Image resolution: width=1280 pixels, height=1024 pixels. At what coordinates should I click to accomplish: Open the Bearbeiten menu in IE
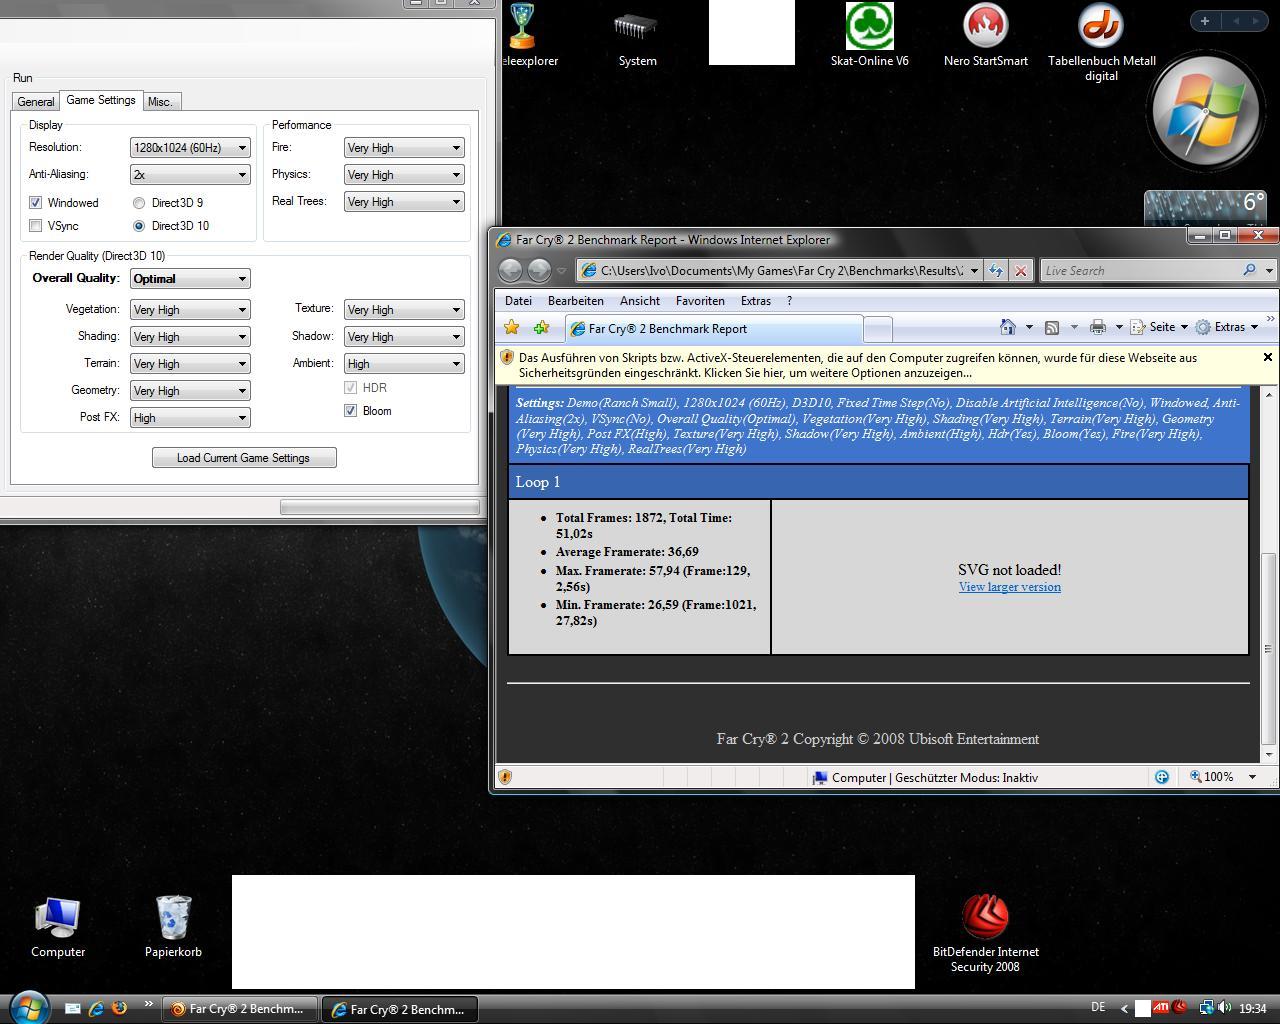click(x=575, y=300)
